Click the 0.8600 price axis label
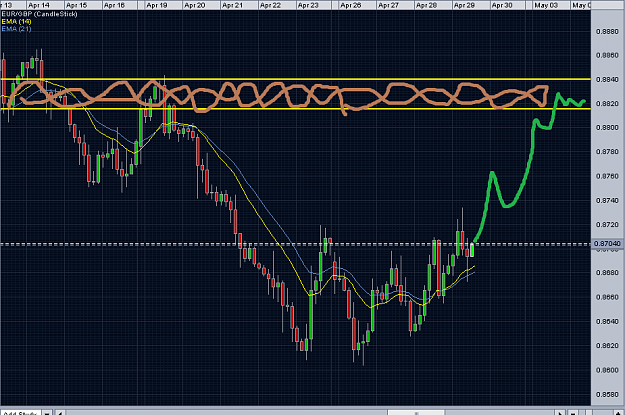 607,370
